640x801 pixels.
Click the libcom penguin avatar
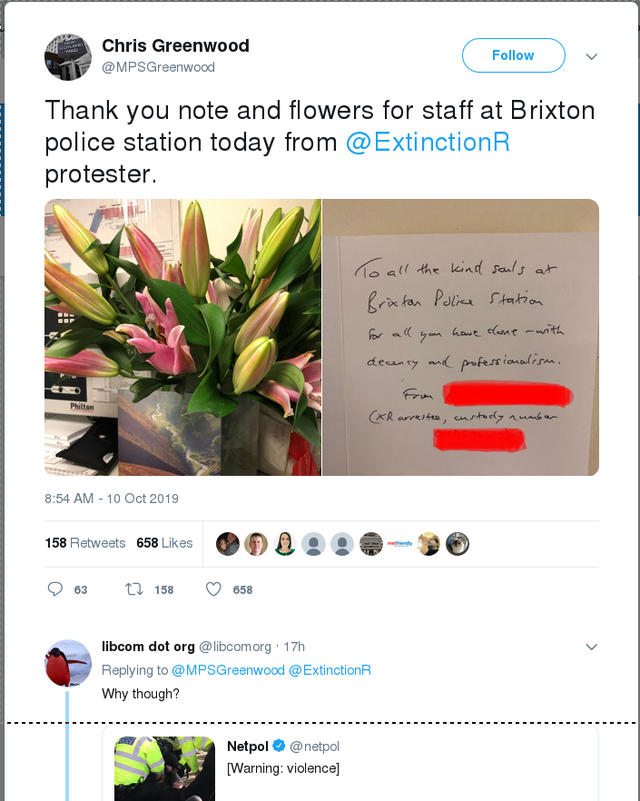(68, 662)
